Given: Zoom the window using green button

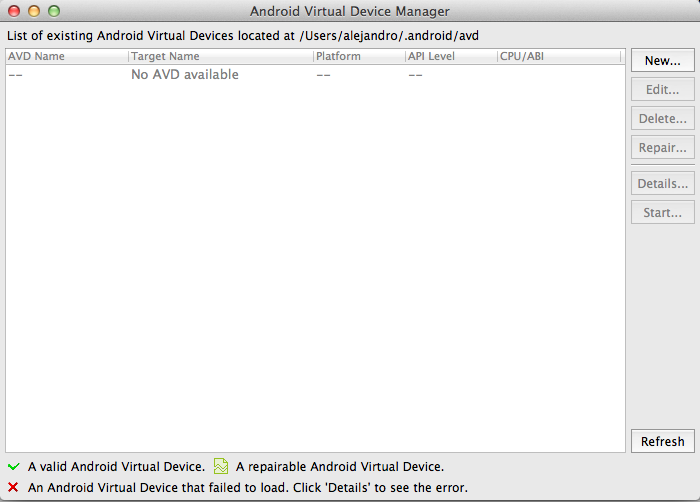Looking at the screenshot, I should [x=54, y=11].
